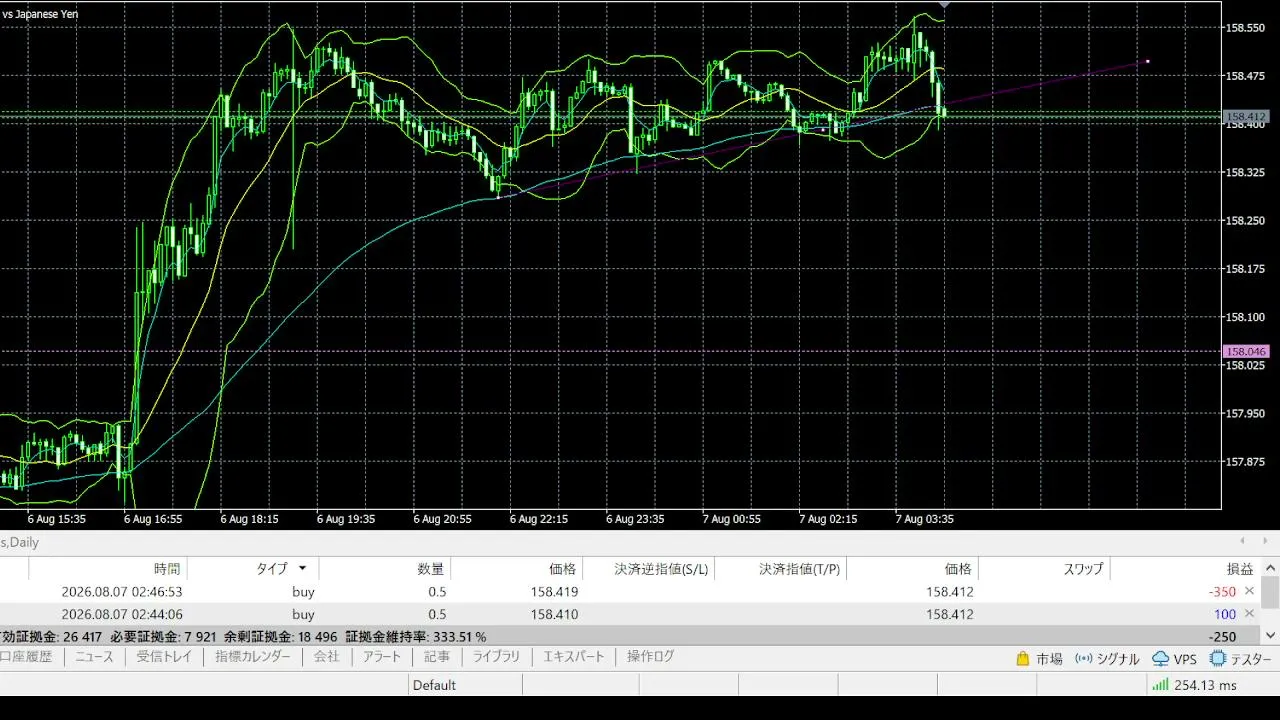Open the VPS cloud icon
The image size is (1280, 720).
[x=1161, y=658]
